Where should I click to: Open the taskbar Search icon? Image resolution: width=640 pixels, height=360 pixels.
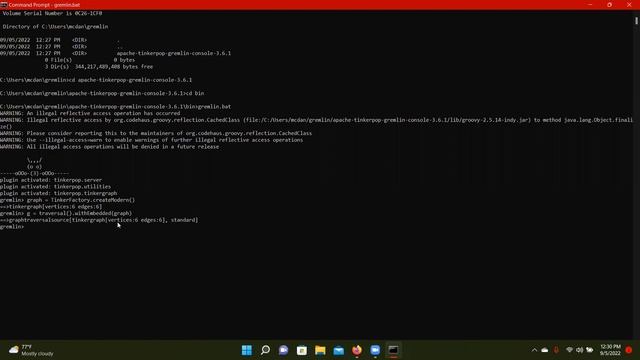265,350
